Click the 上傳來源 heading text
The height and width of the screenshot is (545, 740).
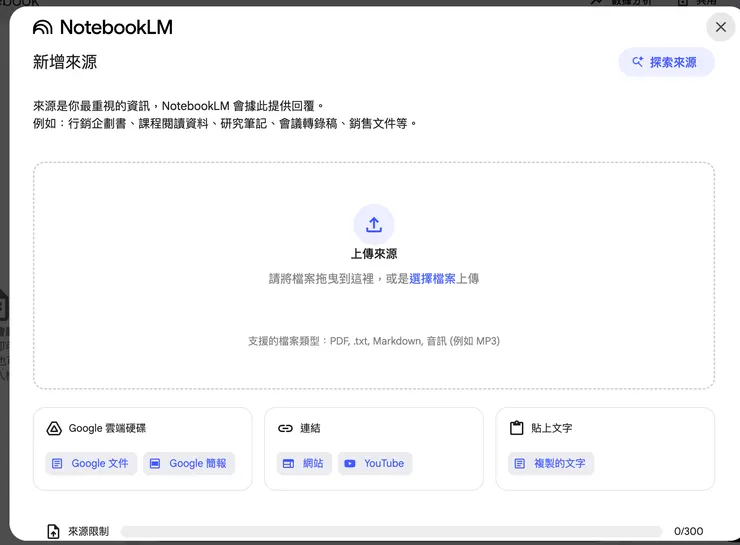coord(374,254)
